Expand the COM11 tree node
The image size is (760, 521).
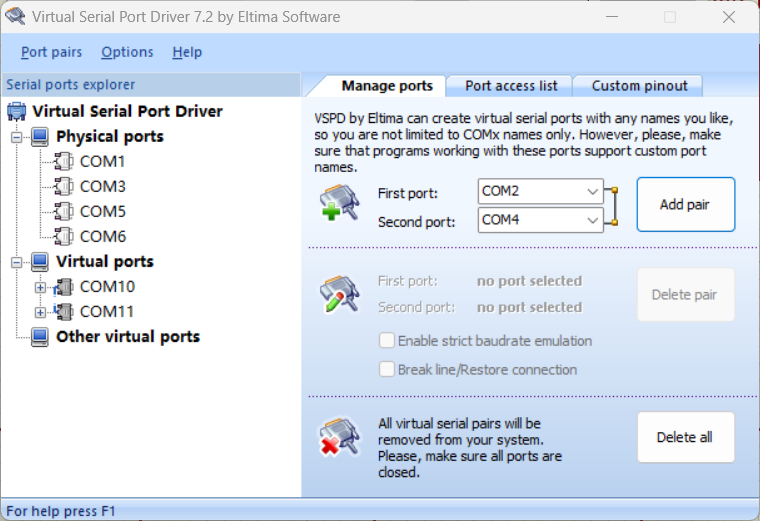40,313
